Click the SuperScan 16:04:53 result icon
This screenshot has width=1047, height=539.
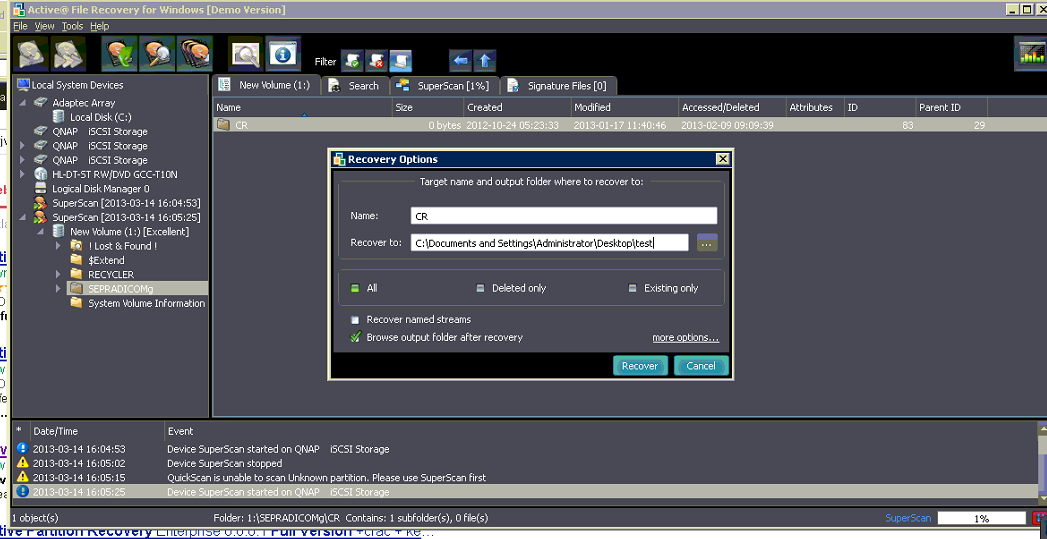(x=41, y=203)
